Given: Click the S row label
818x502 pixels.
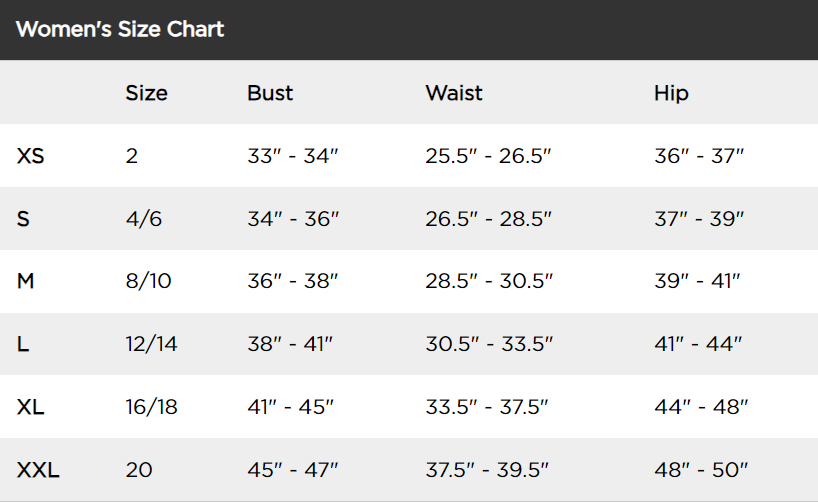Looking at the screenshot, I should [23, 219].
